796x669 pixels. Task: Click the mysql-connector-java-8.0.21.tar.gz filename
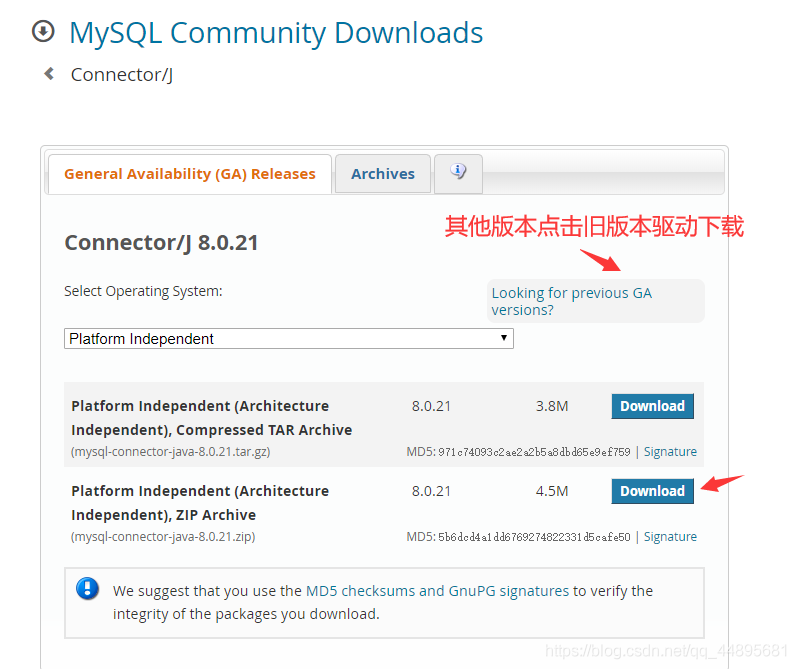click(x=171, y=452)
